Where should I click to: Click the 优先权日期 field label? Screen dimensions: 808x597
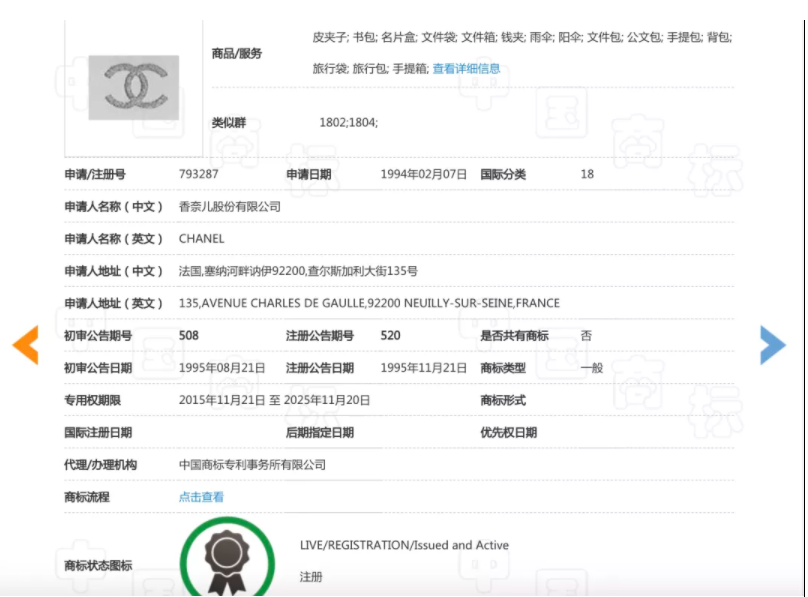tap(509, 433)
